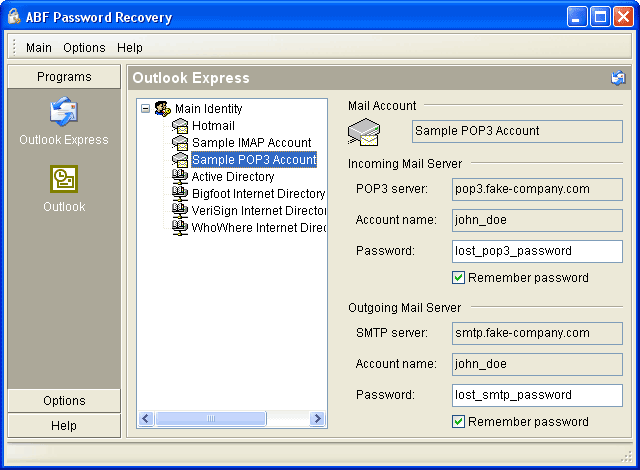Open the Help menu in menu bar
640x470 pixels.
130,48
